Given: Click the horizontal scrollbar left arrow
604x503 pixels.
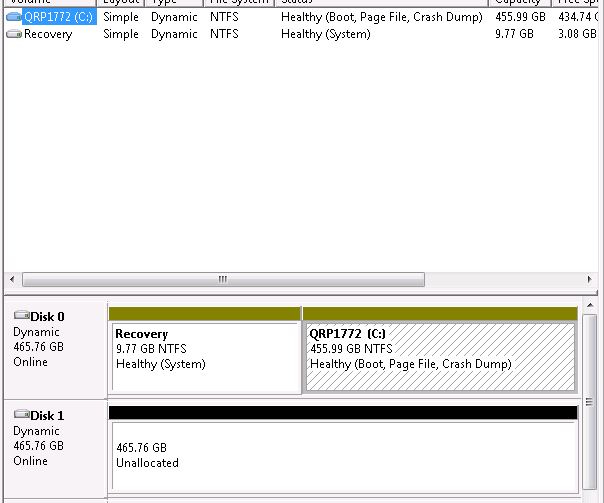Looking at the screenshot, I should (12, 280).
